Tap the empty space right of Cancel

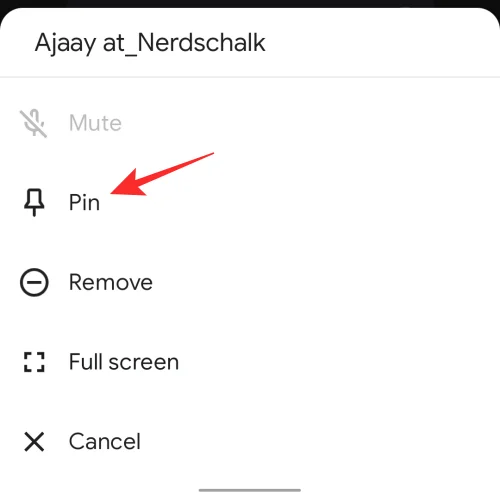point(320,442)
